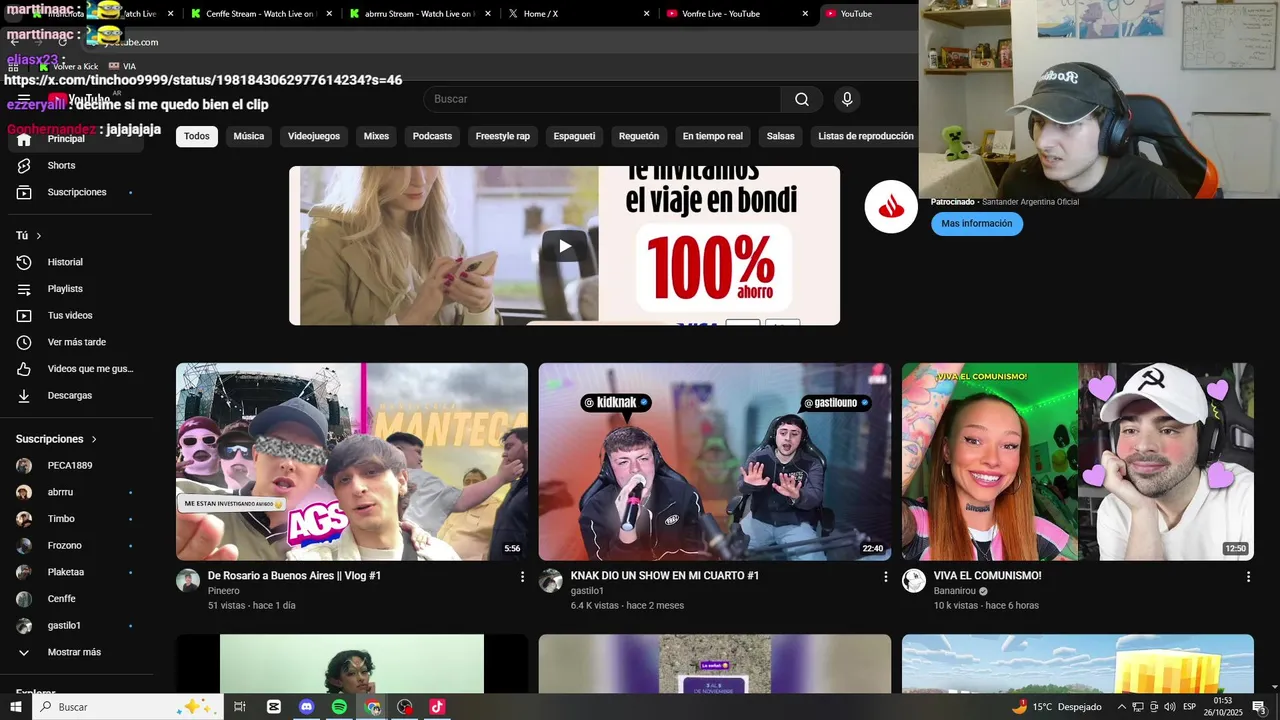Click Santander logo on sponsored ad
Screen dimensions: 1280x720
(x=891, y=207)
